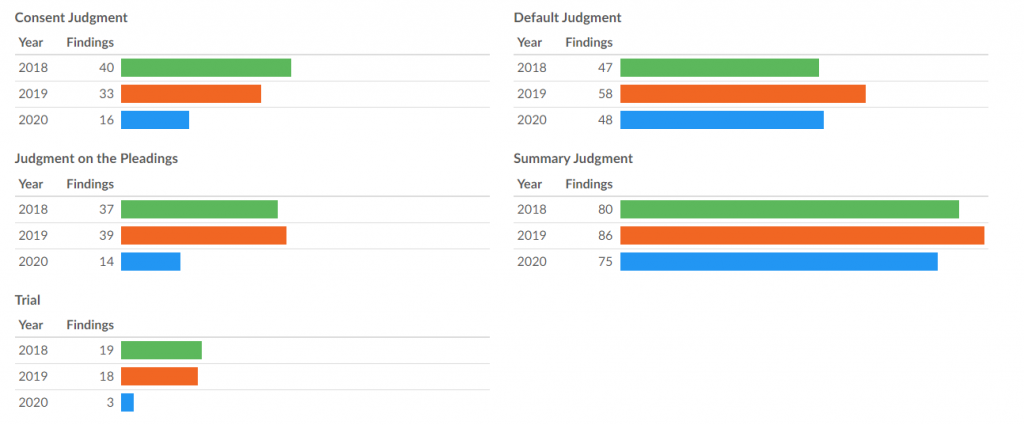The width and height of the screenshot is (1024, 425).
Task: Click the 2019 Trial orange bar
Action: tap(159, 376)
